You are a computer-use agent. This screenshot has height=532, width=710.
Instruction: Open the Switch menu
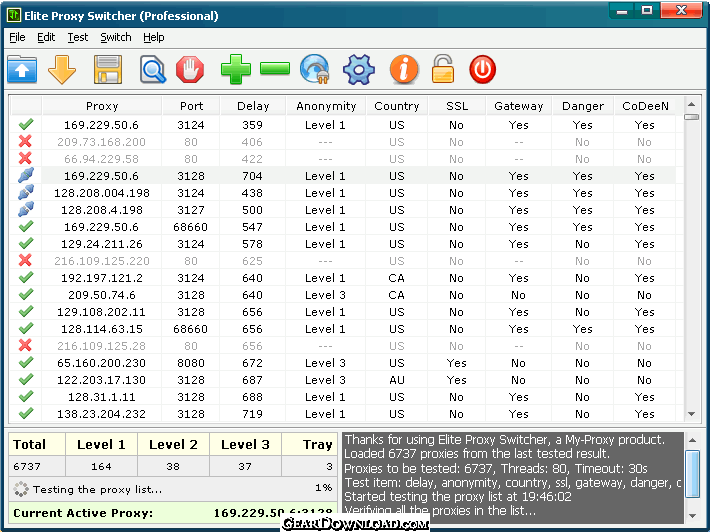pos(116,37)
